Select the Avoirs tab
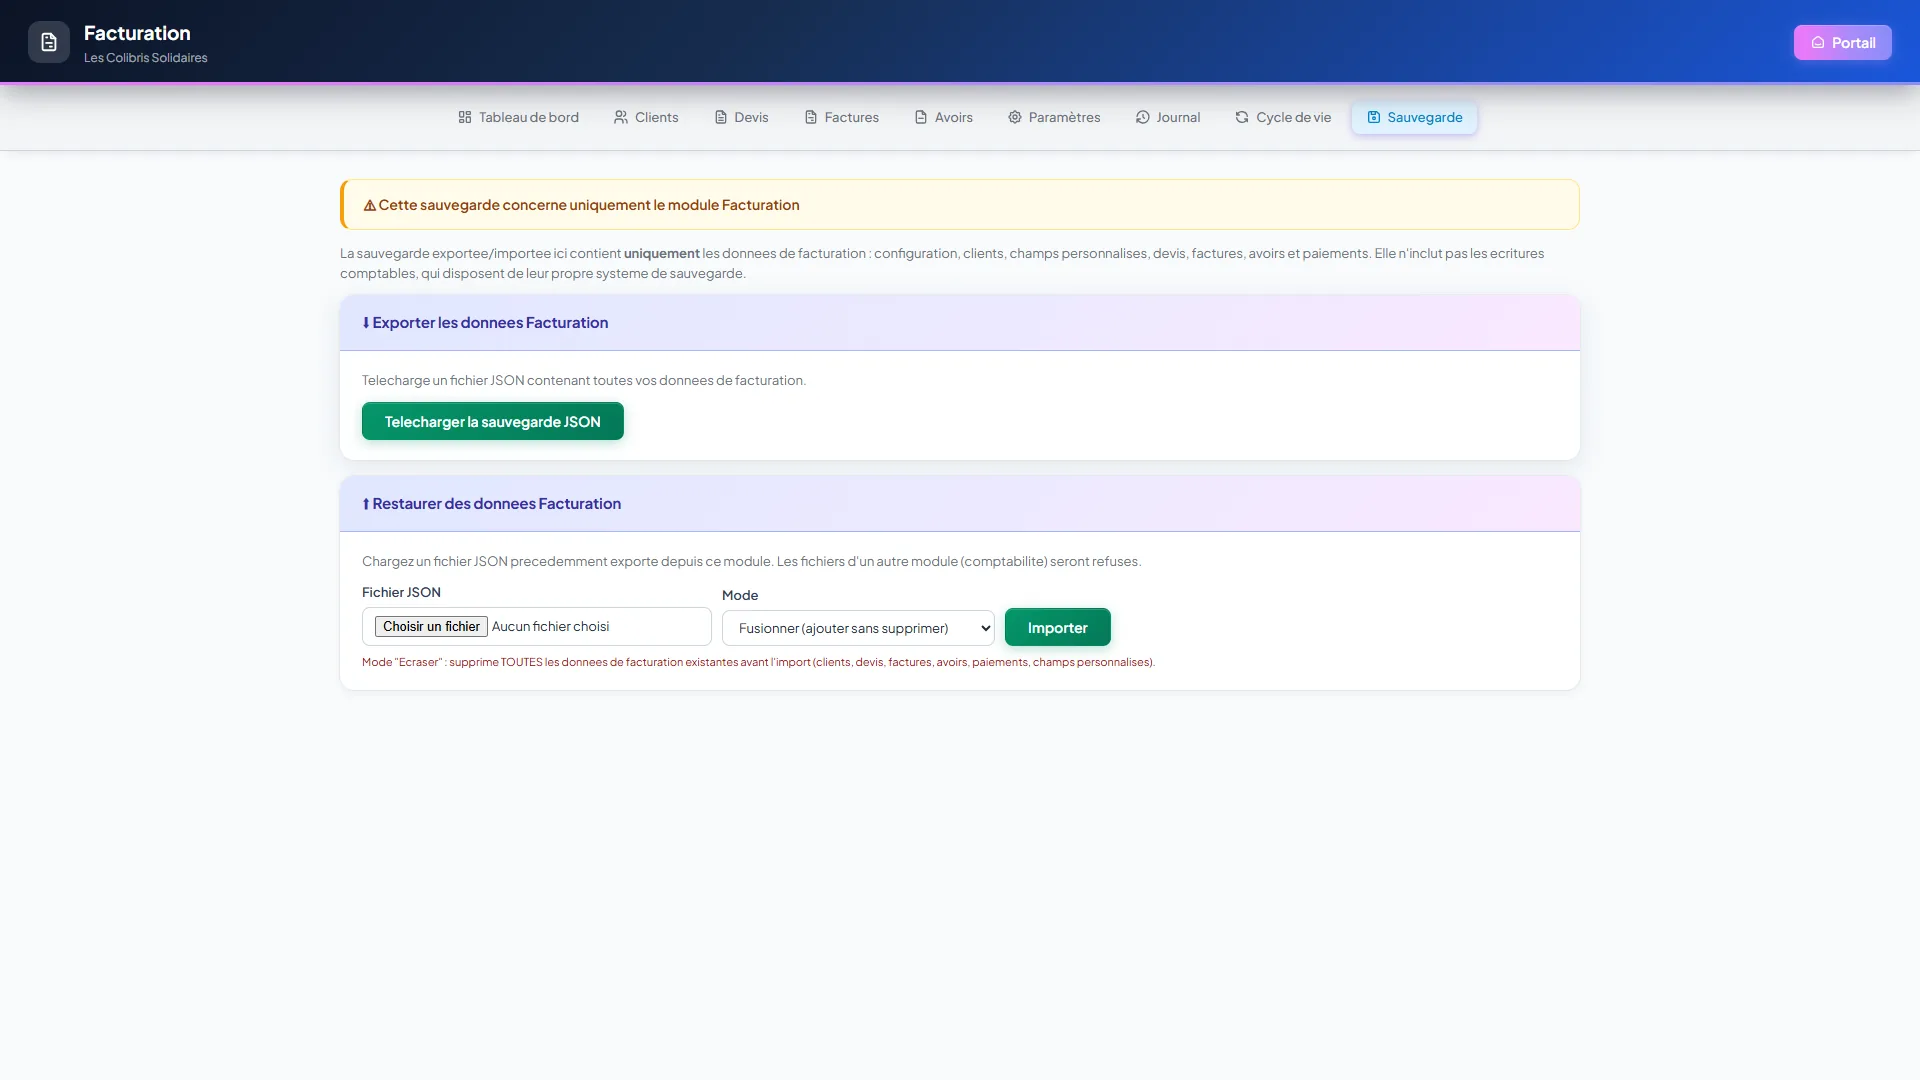The image size is (1920, 1080). pos(943,117)
